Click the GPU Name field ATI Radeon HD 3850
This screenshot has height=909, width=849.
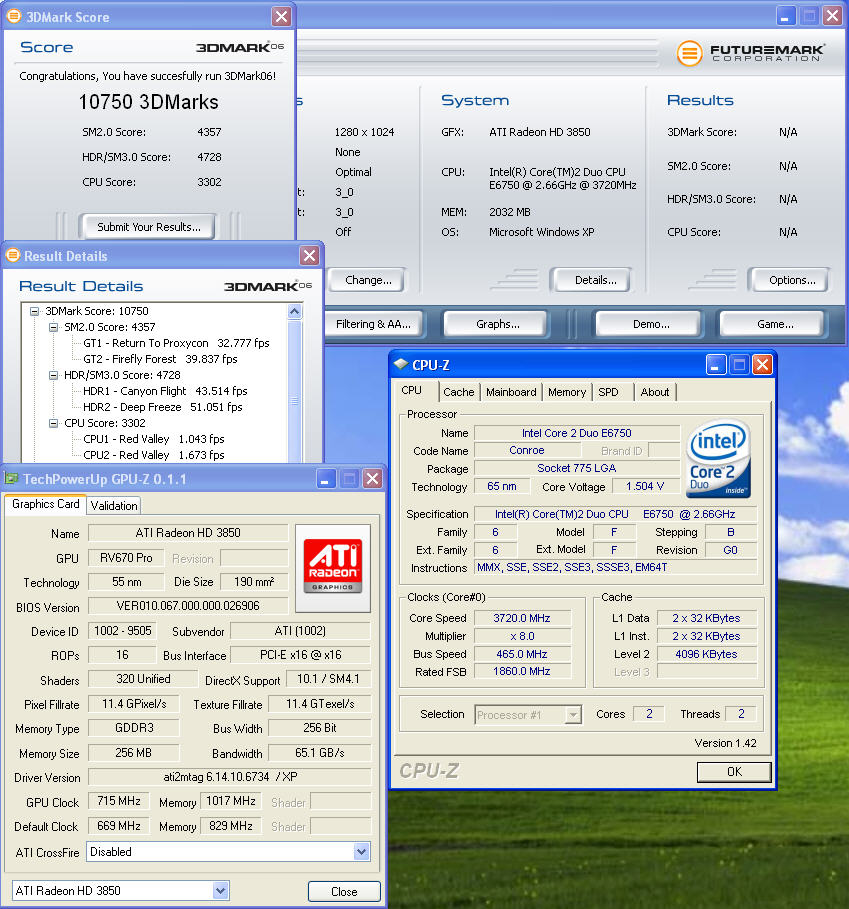[x=188, y=533]
